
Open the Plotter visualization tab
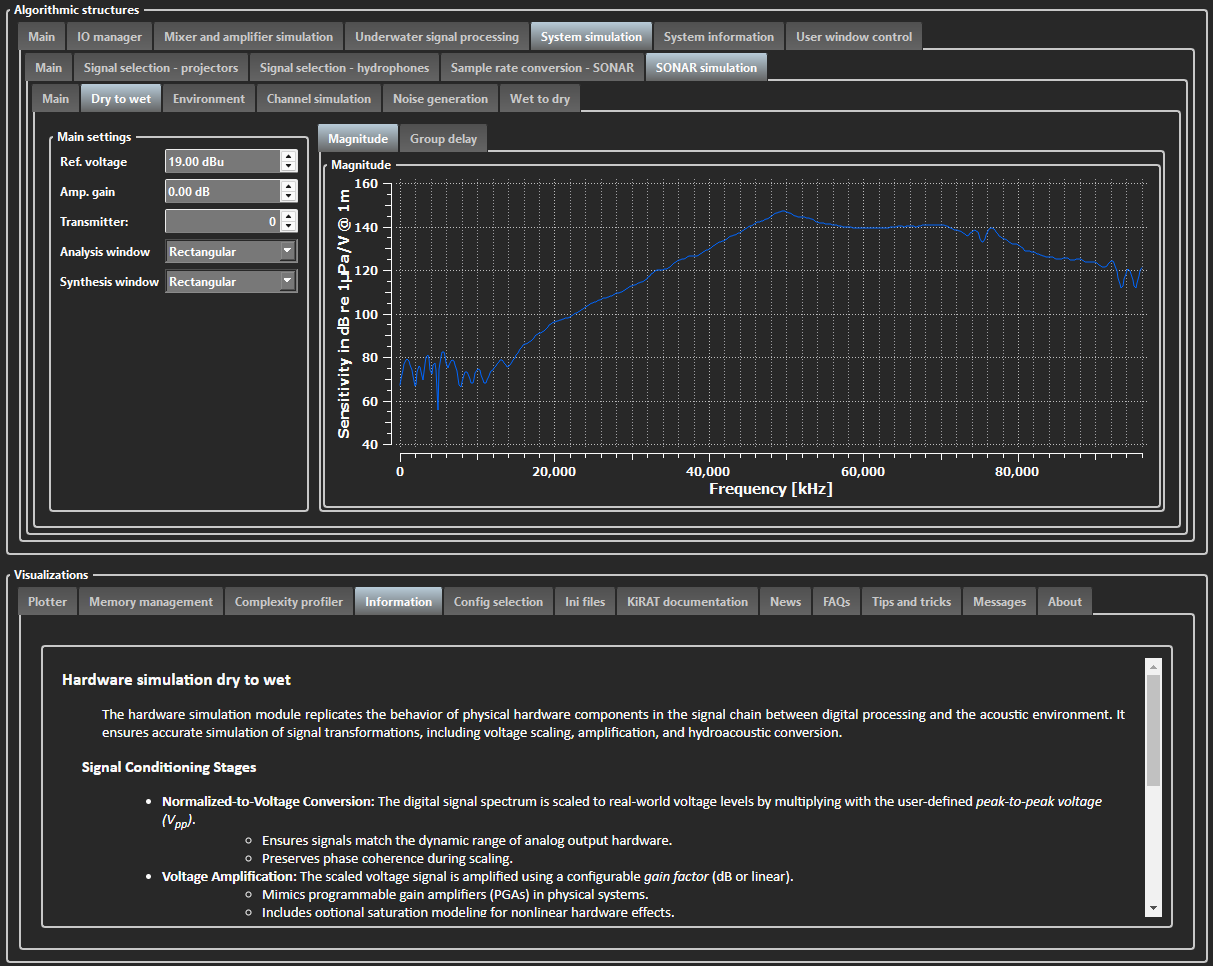tap(48, 602)
